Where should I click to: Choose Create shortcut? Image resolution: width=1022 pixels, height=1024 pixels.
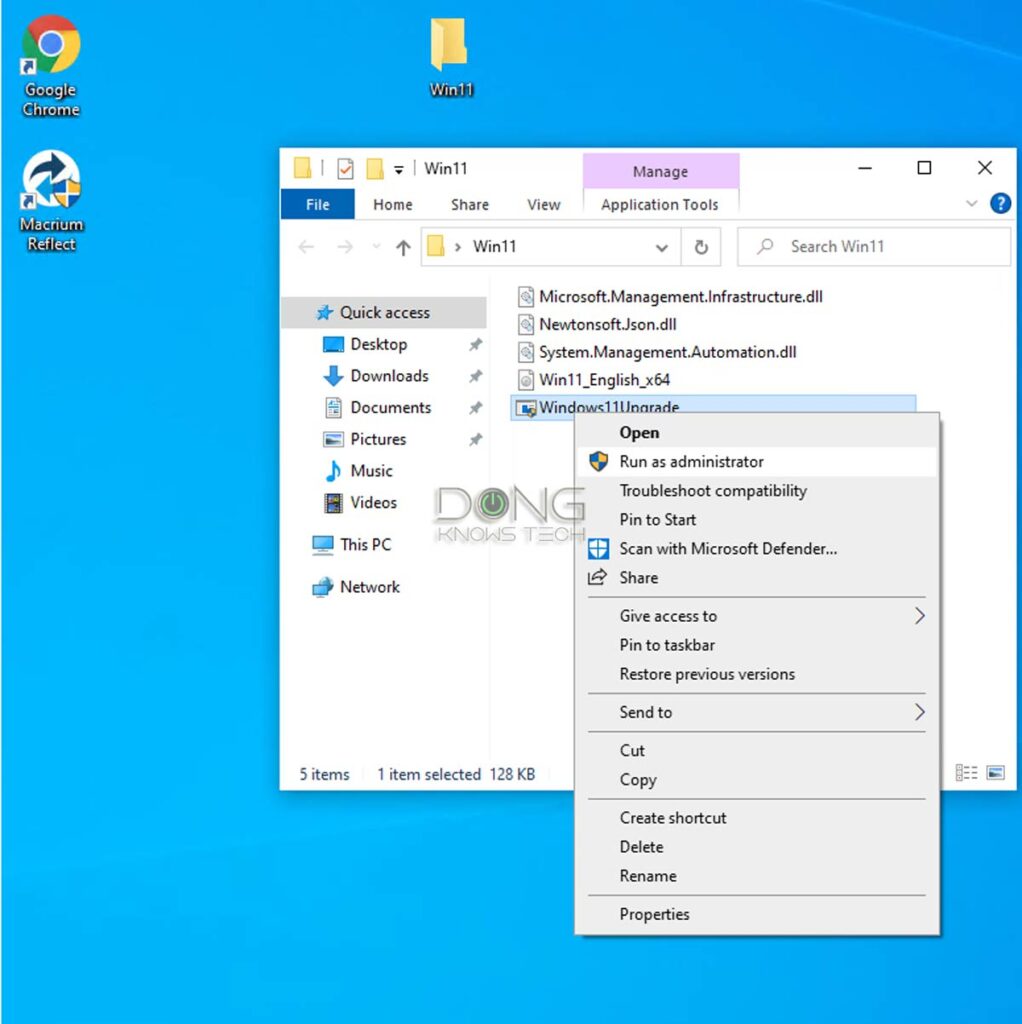[757, 818]
